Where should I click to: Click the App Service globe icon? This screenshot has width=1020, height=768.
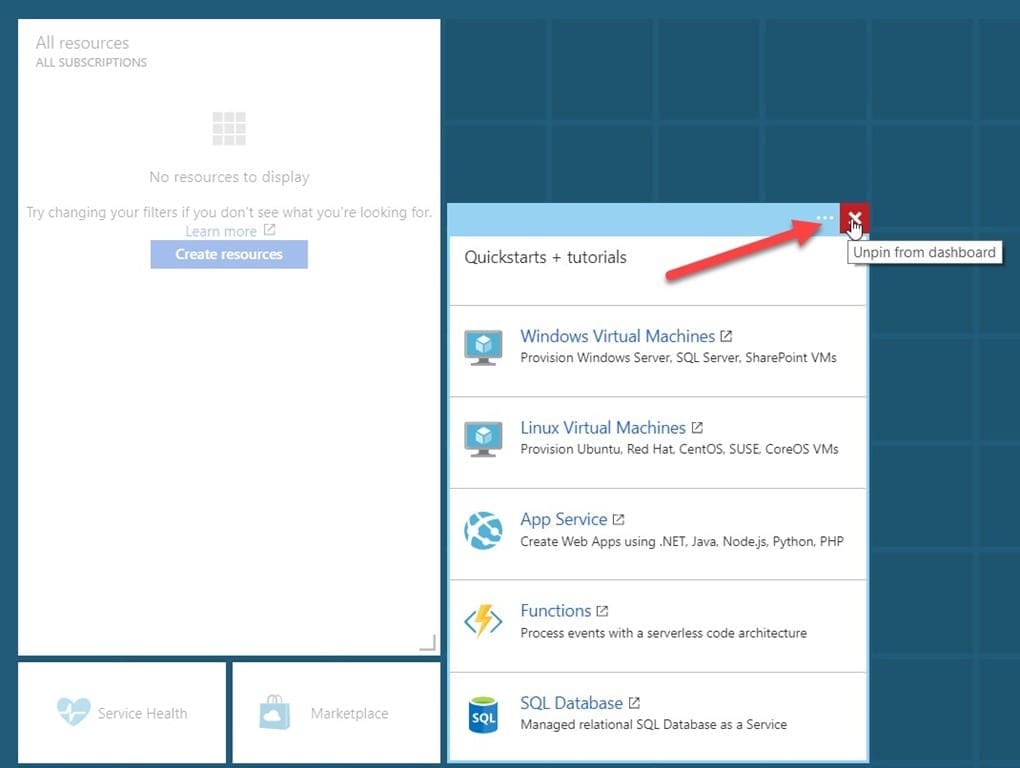pos(483,531)
